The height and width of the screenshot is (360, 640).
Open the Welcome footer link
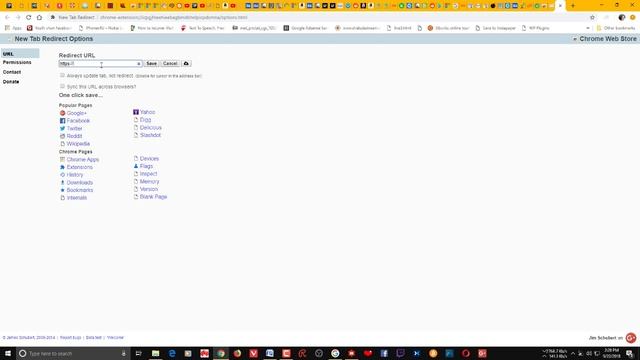(x=115, y=338)
